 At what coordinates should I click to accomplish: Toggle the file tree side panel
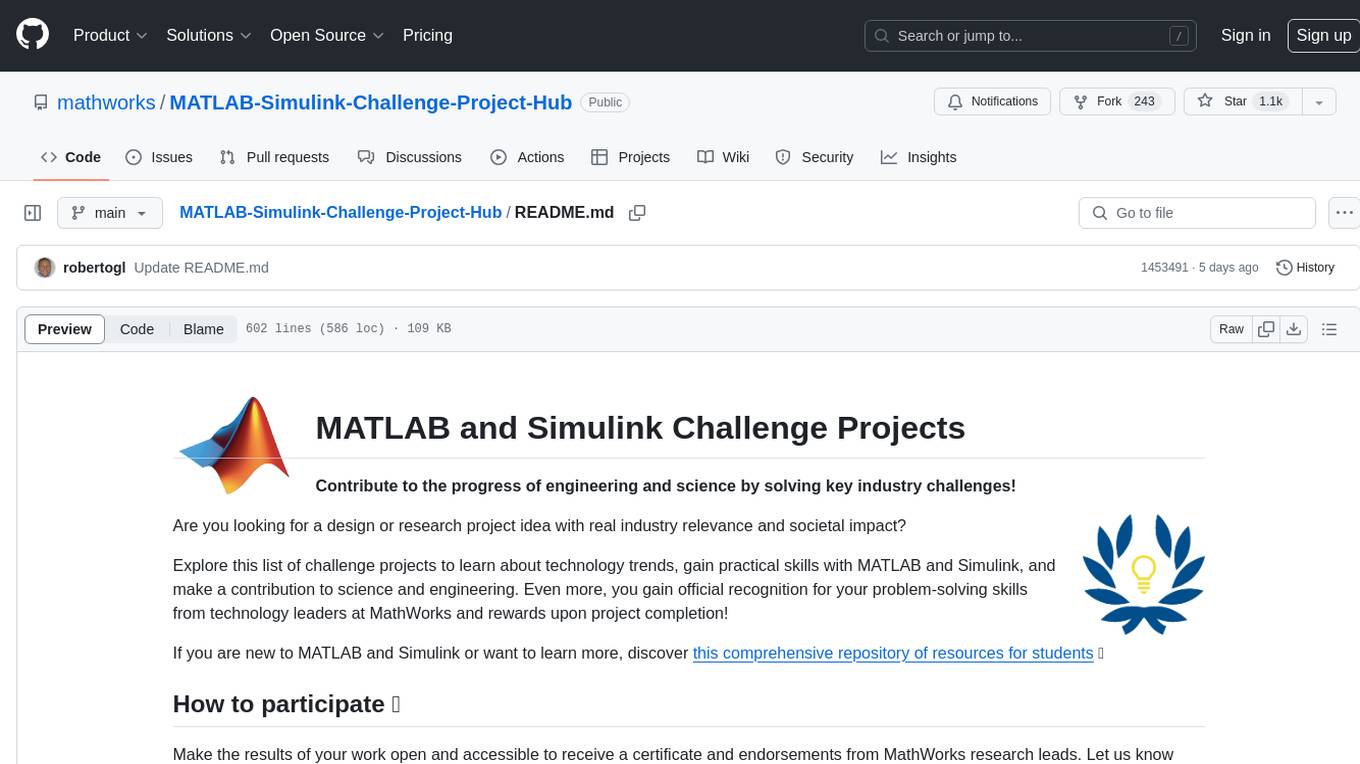(x=33, y=213)
